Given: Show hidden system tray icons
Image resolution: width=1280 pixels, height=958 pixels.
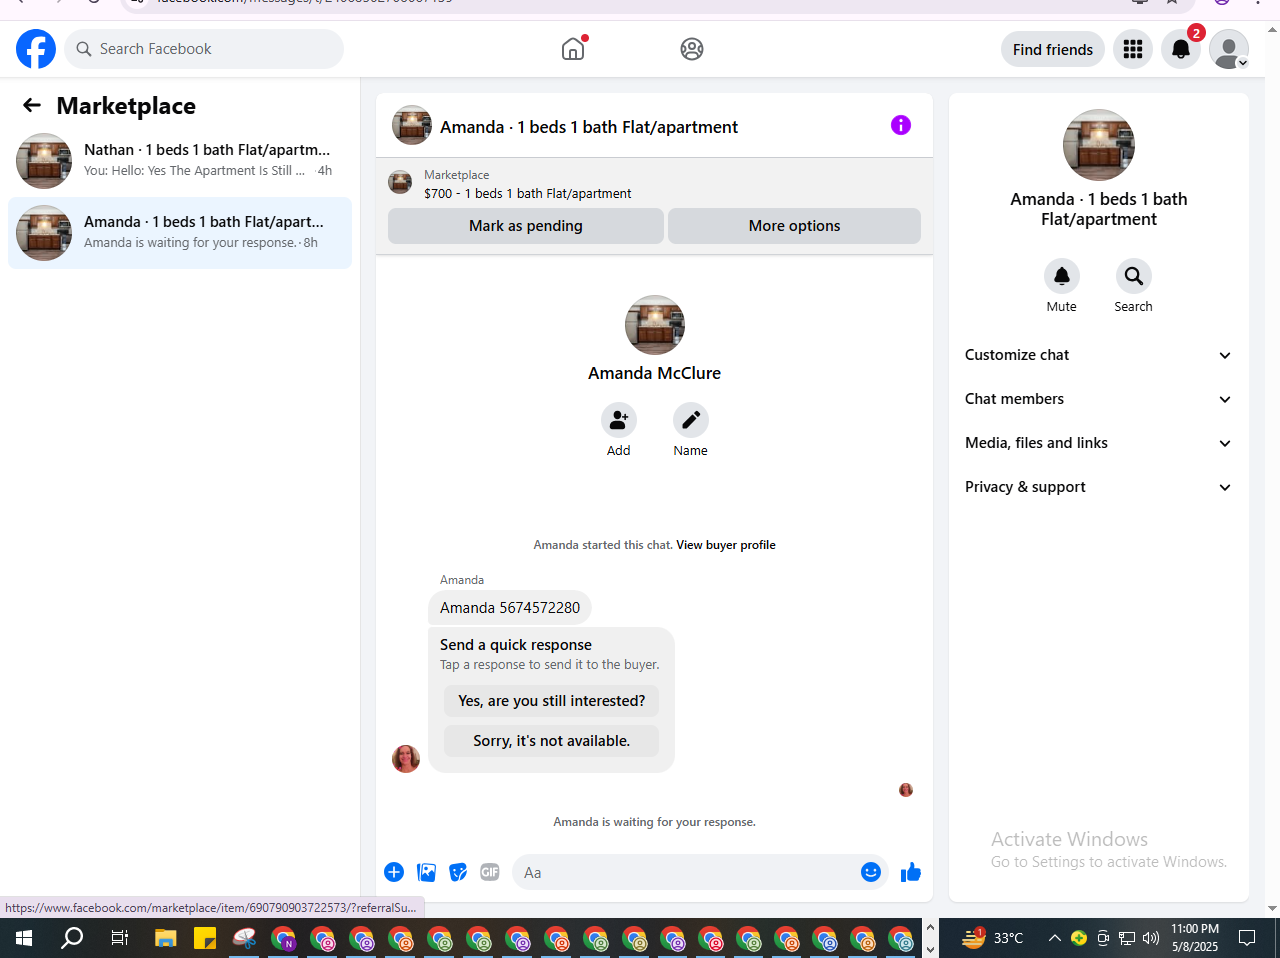Looking at the screenshot, I should pos(1054,938).
